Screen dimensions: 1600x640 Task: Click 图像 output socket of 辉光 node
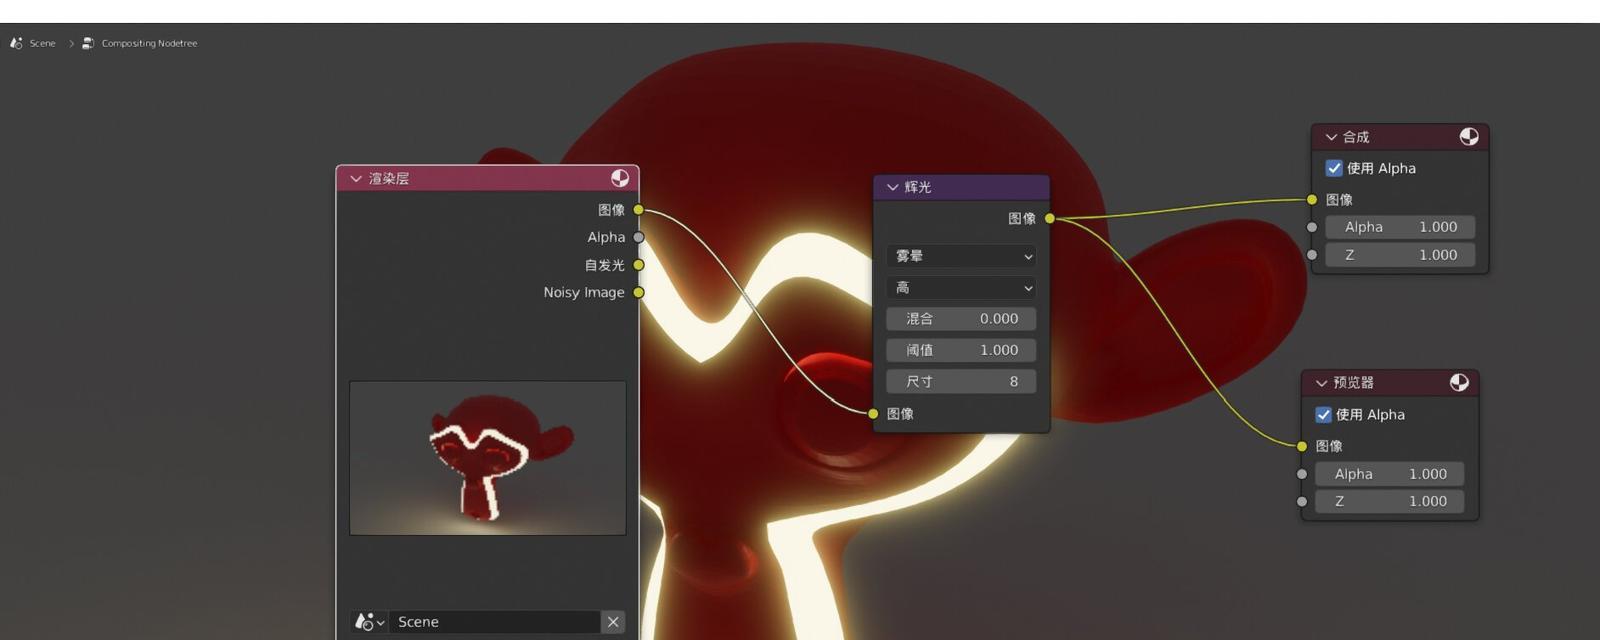pyautogui.click(x=1050, y=218)
